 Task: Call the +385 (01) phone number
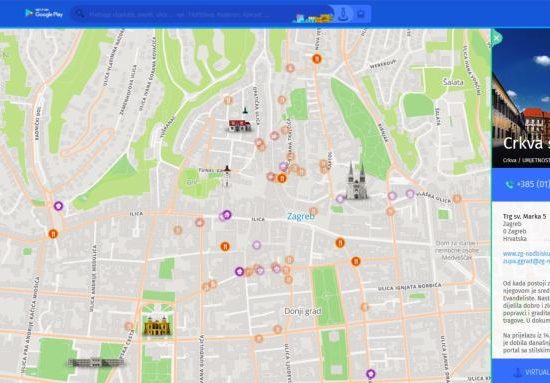coord(527,184)
